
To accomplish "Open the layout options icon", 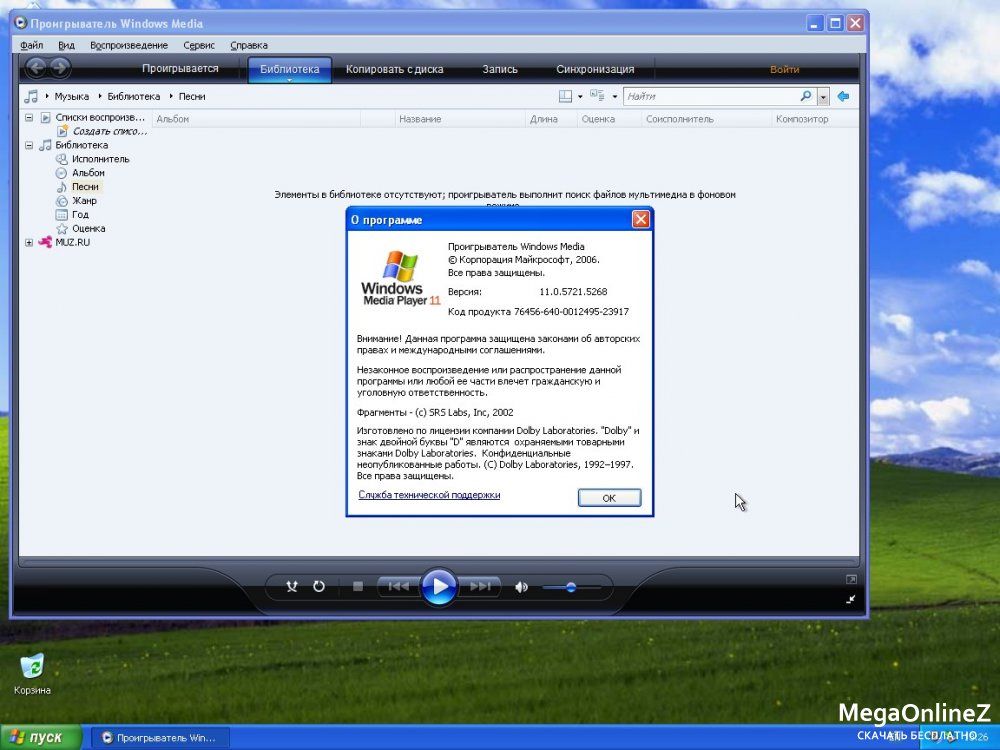I will coord(565,96).
